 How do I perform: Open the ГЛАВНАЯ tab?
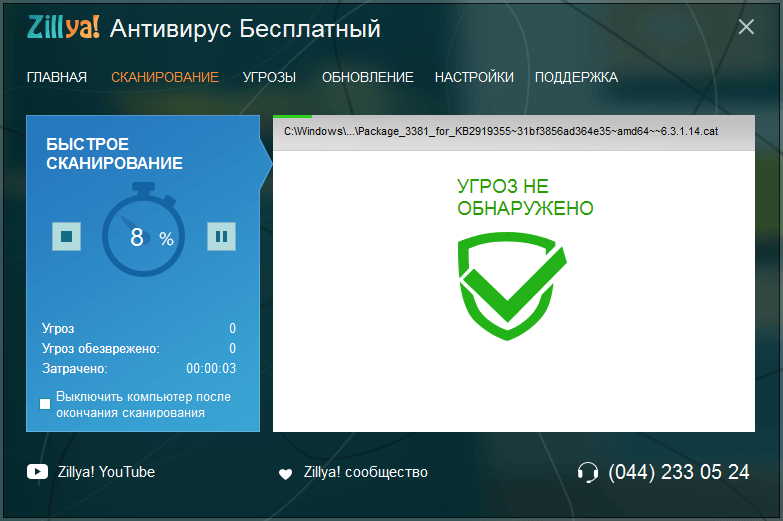click(x=57, y=77)
